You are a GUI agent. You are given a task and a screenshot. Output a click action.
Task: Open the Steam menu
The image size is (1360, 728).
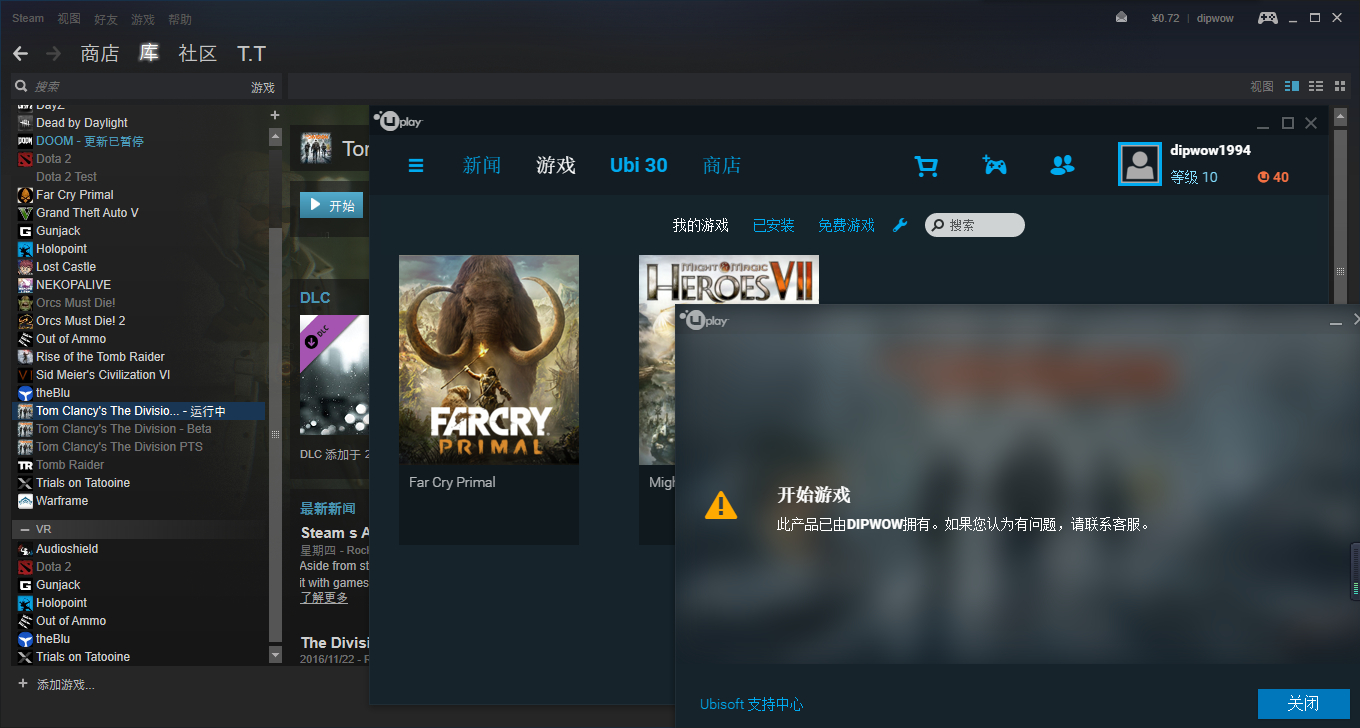point(28,18)
